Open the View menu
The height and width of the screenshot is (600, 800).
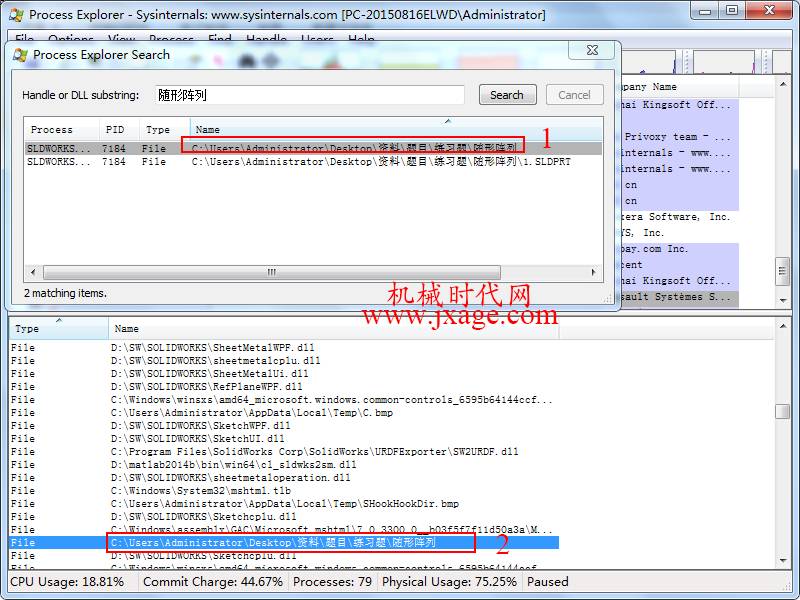point(121,38)
